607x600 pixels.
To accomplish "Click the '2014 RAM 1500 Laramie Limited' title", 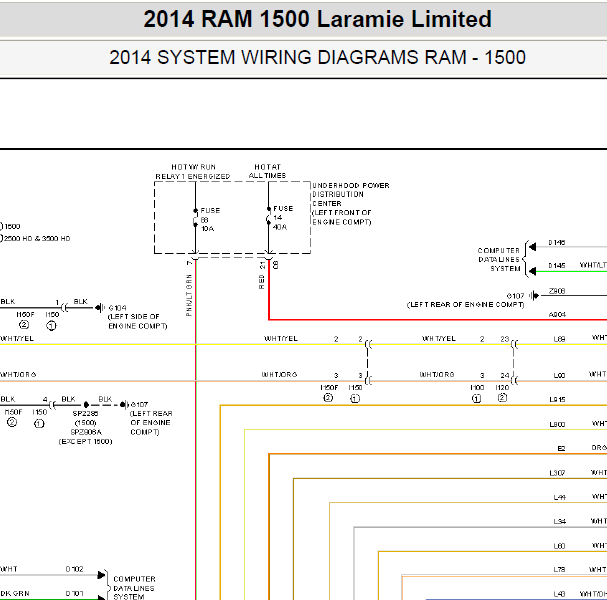I will (x=317, y=19).
